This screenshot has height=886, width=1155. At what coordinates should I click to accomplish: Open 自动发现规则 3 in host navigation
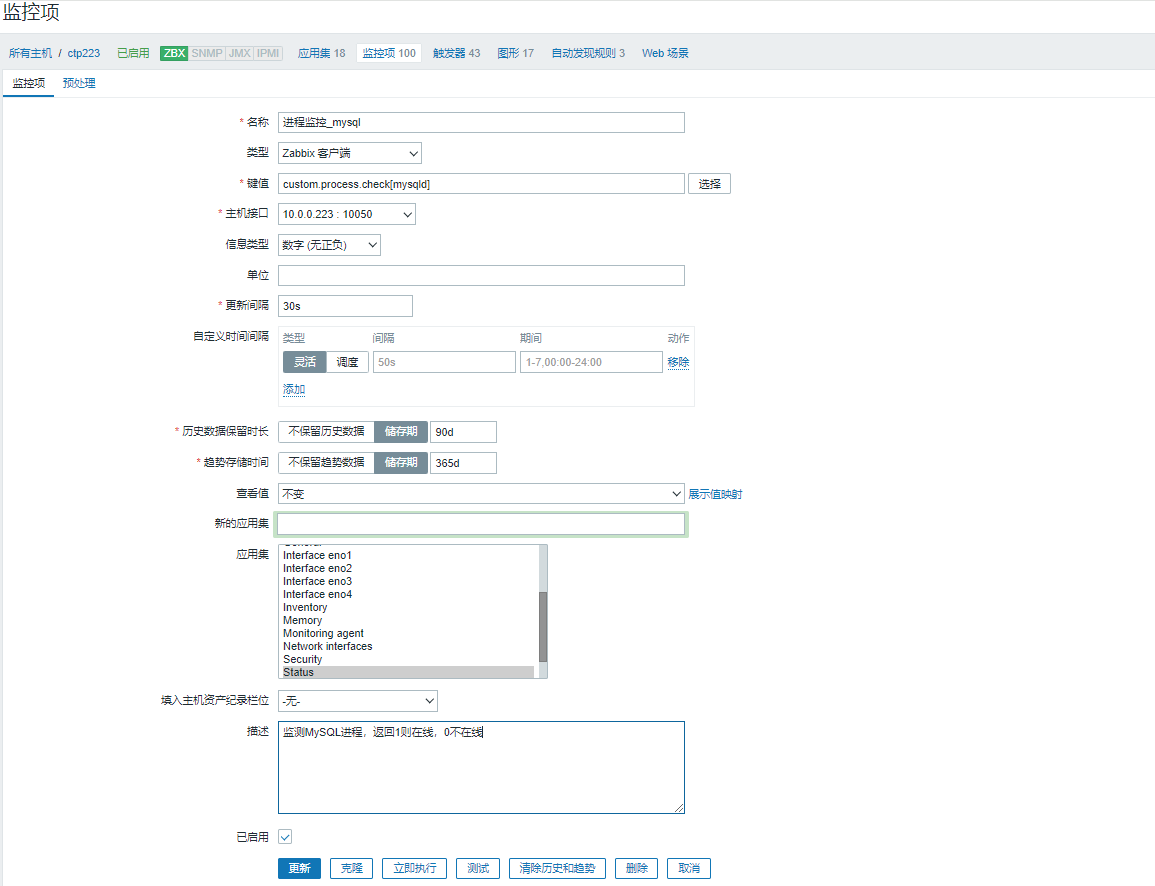click(x=588, y=53)
